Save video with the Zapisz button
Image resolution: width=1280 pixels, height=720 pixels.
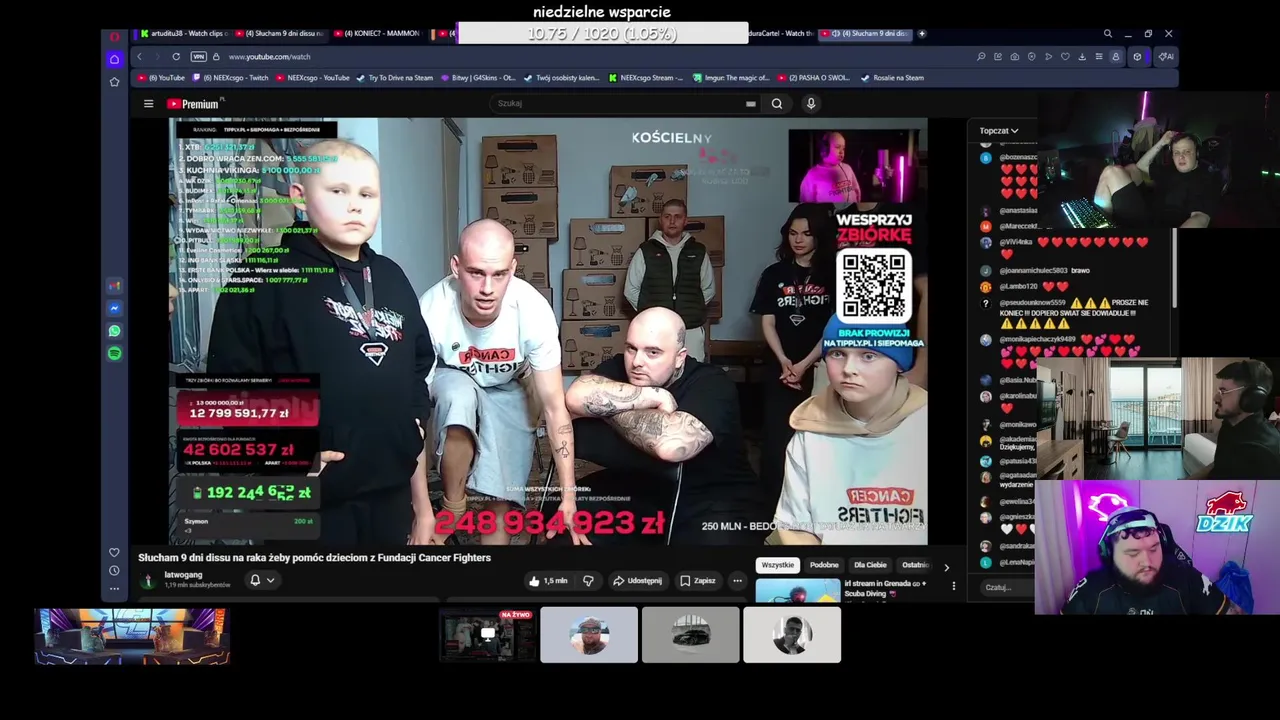click(698, 581)
